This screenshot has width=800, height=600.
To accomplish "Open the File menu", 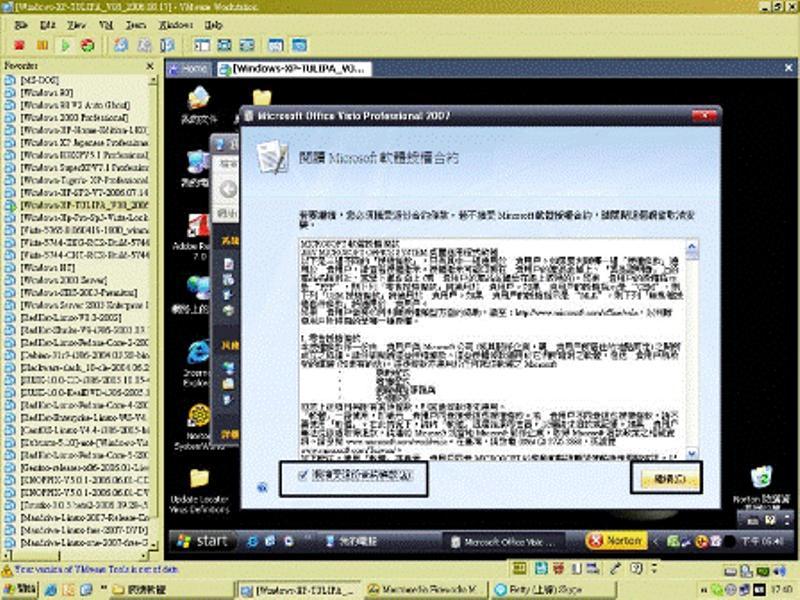I will 21,24.
